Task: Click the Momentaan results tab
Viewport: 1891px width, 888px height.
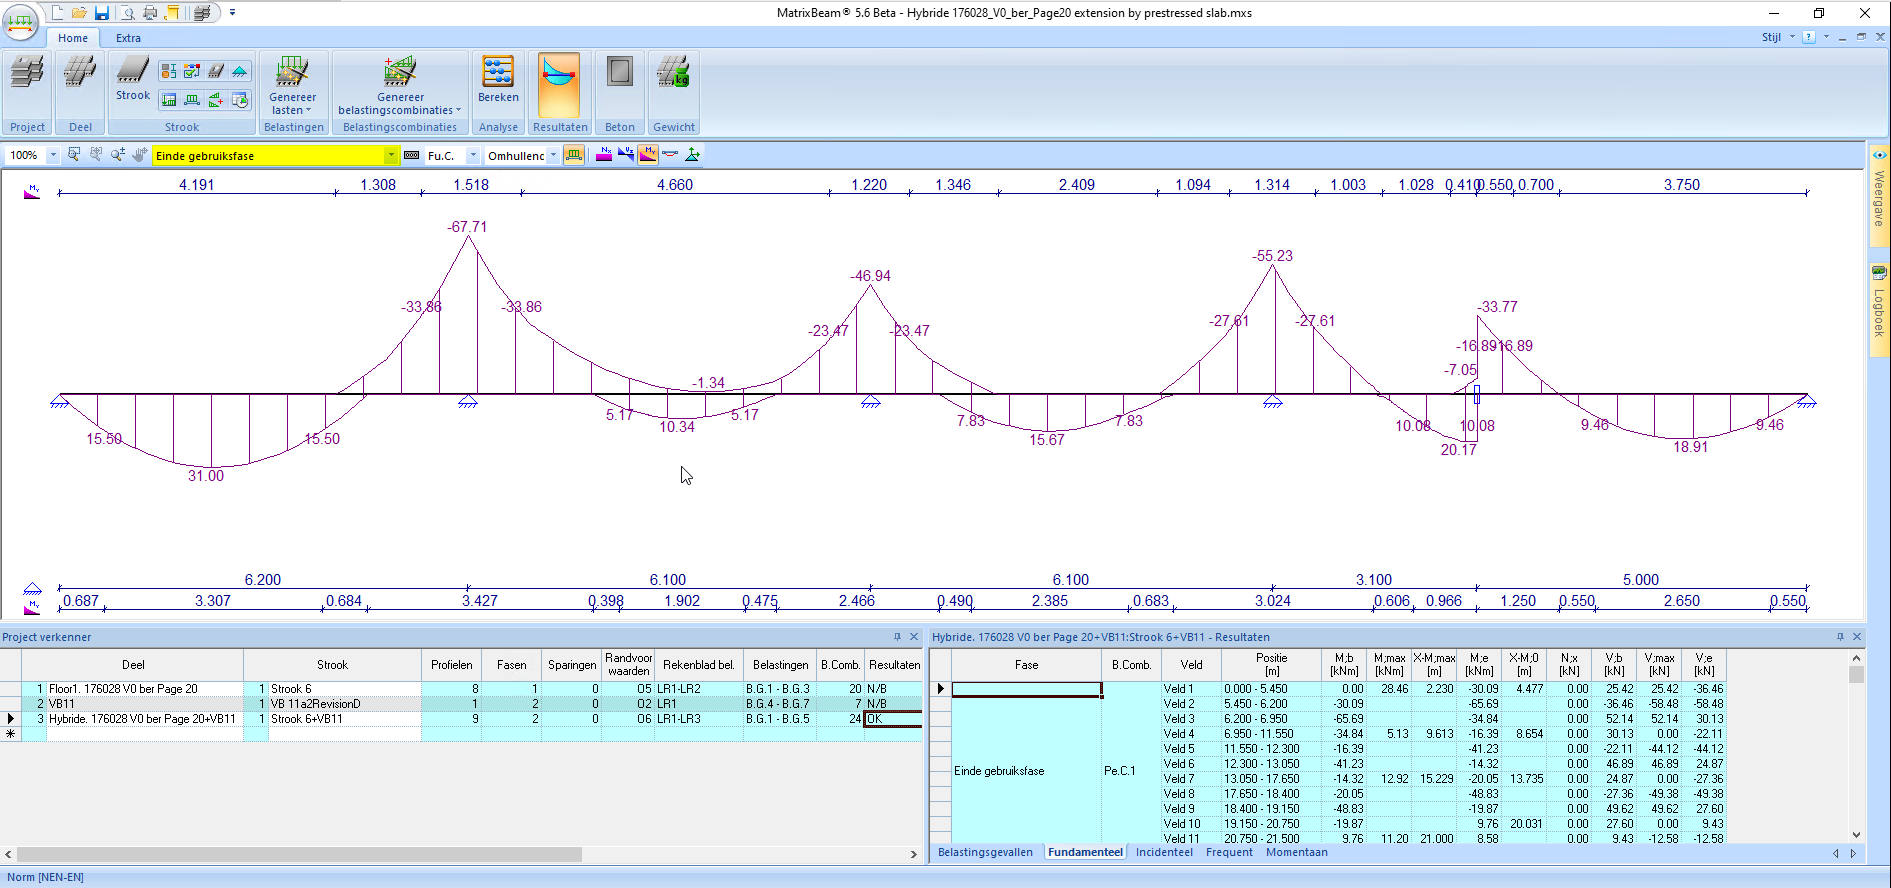Action: click(1297, 853)
